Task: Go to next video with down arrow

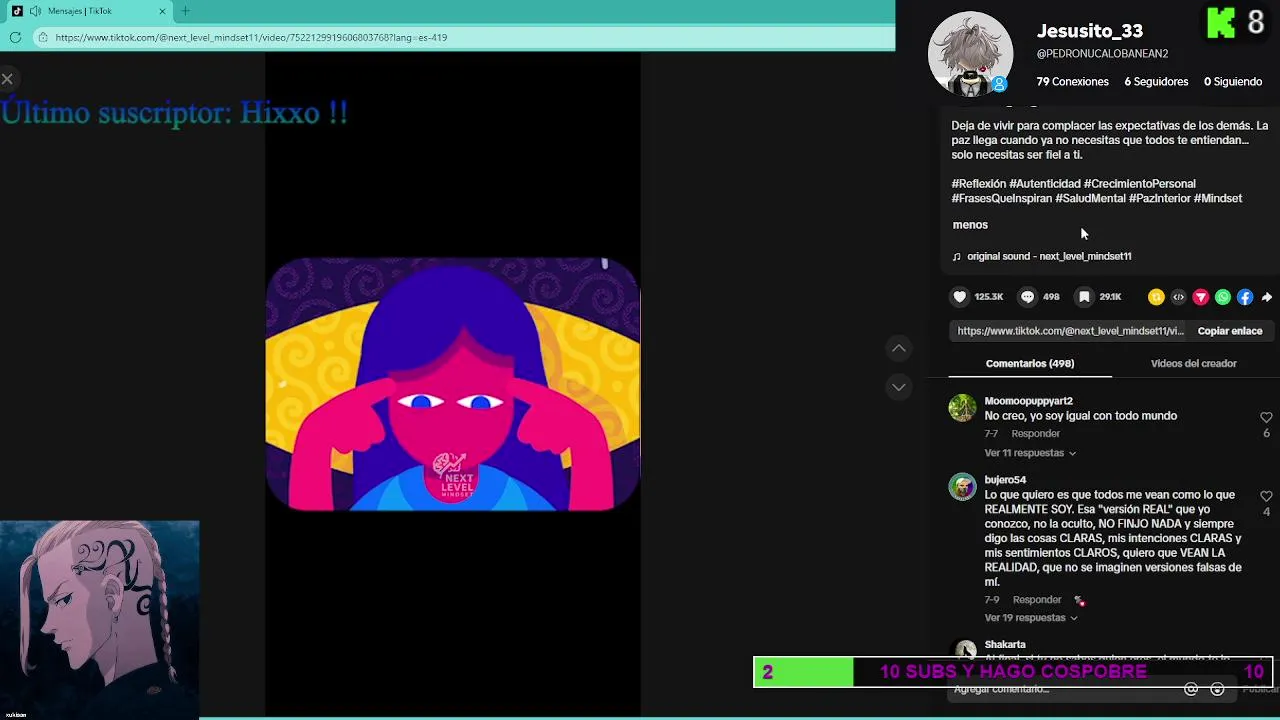Action: (x=899, y=387)
